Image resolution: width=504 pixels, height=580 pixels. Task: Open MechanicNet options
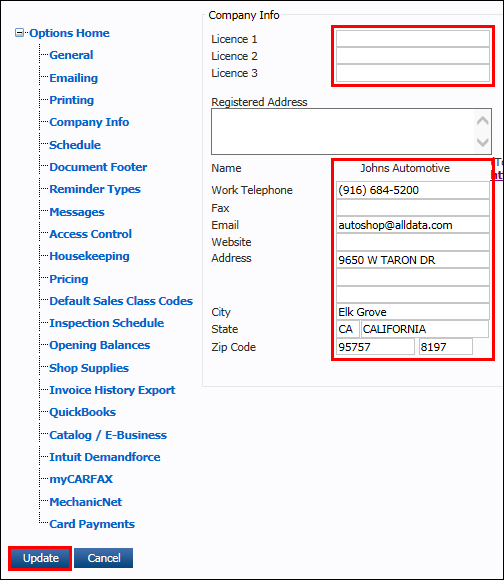coord(86,502)
